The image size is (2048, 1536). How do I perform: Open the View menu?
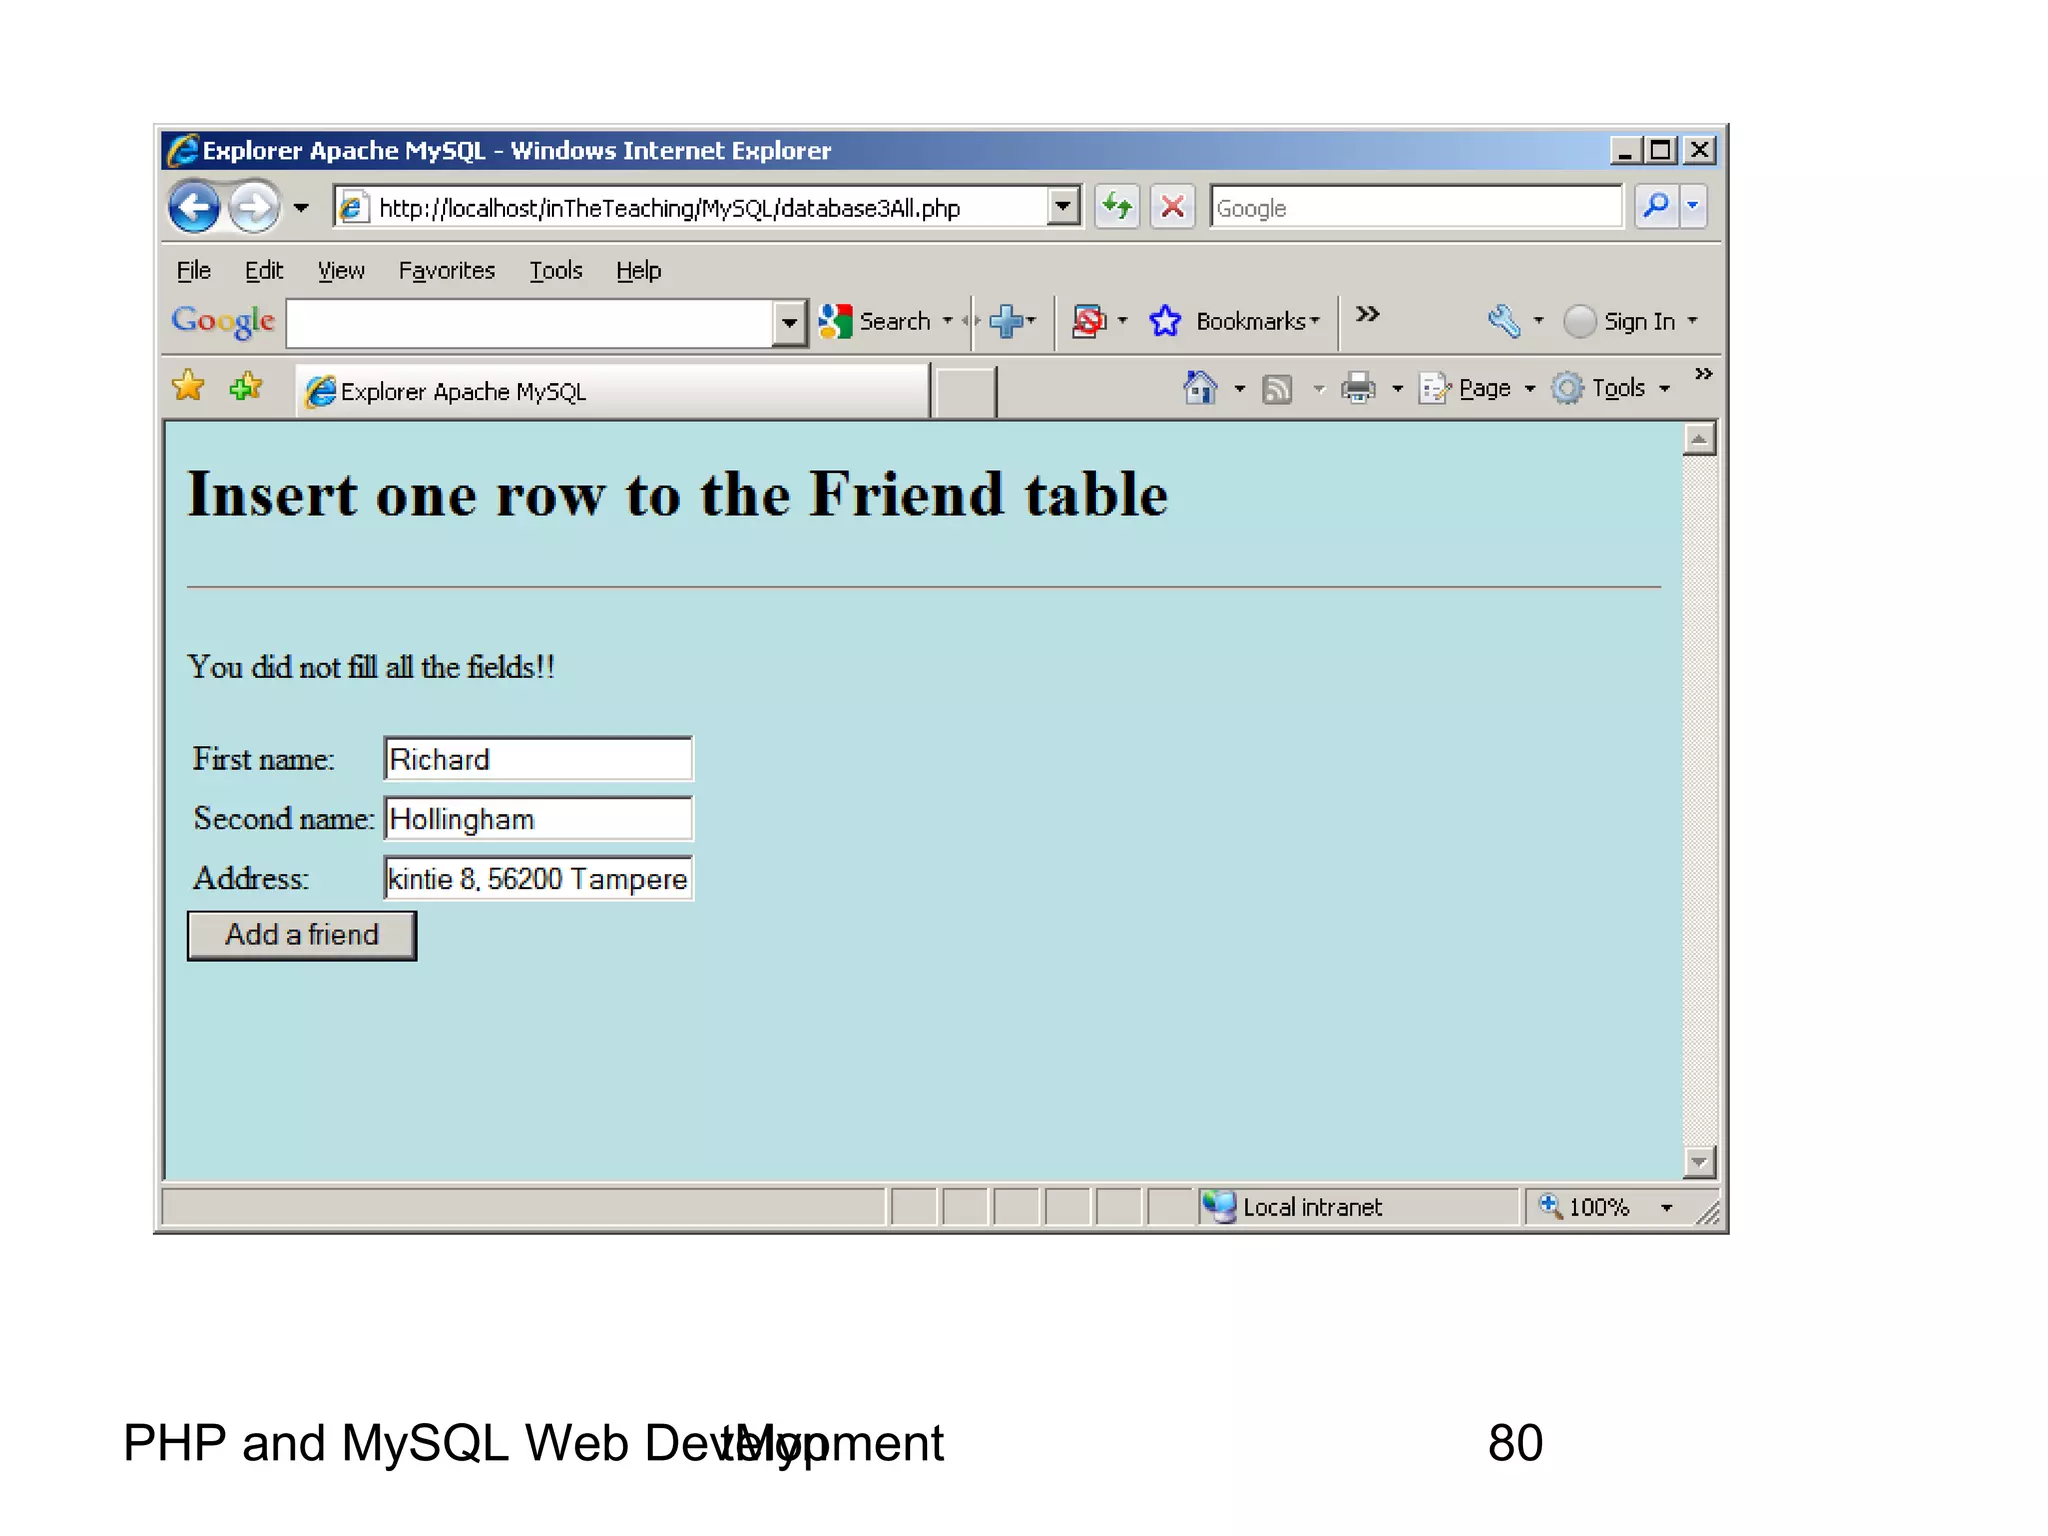pyautogui.click(x=341, y=271)
